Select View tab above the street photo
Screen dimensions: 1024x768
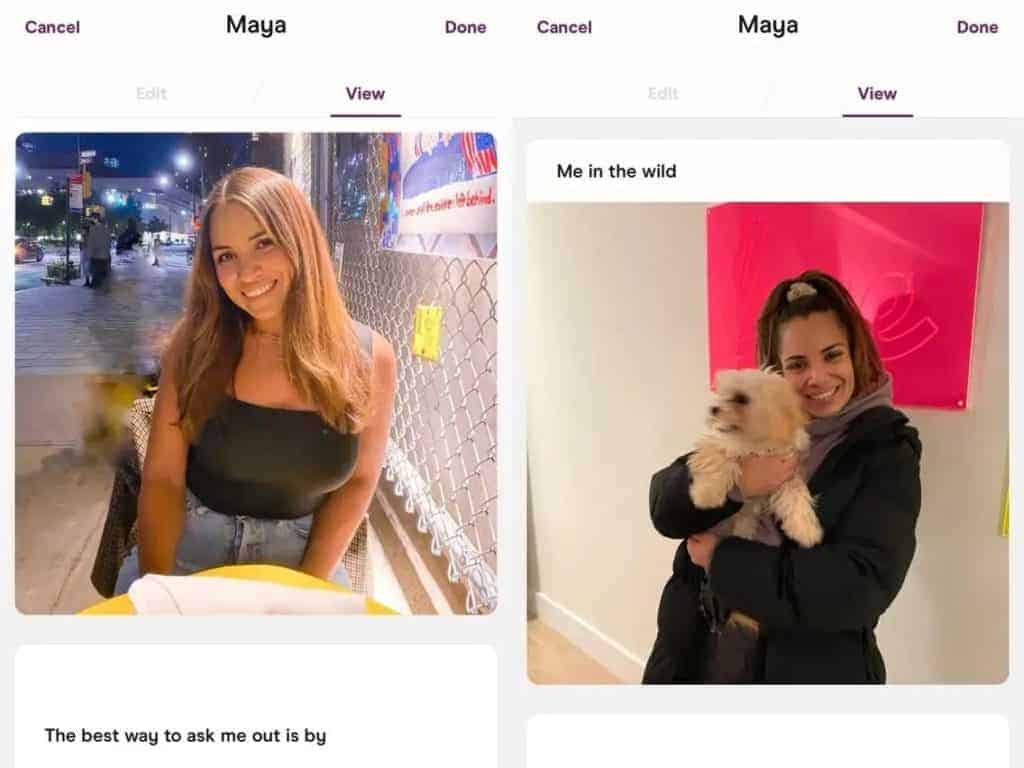pos(365,93)
